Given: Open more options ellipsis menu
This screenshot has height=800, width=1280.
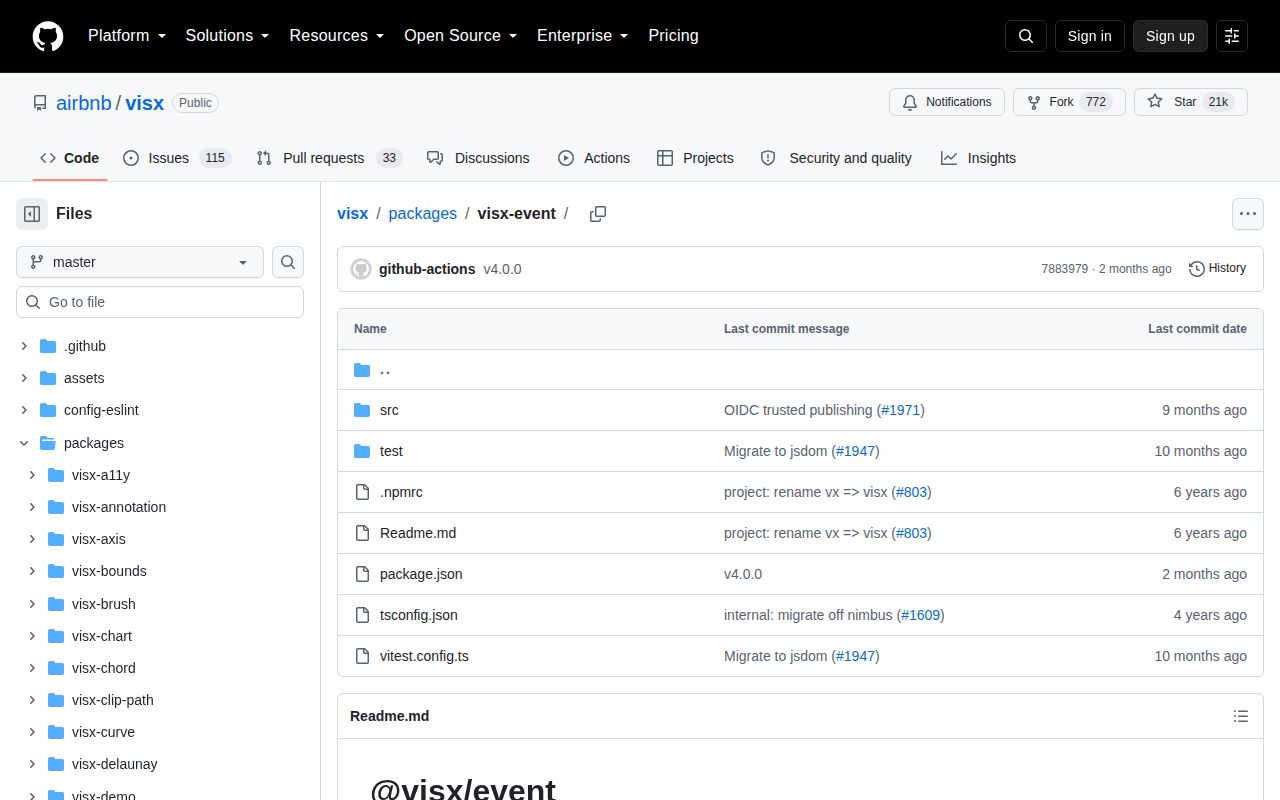Looking at the screenshot, I should (1247, 214).
